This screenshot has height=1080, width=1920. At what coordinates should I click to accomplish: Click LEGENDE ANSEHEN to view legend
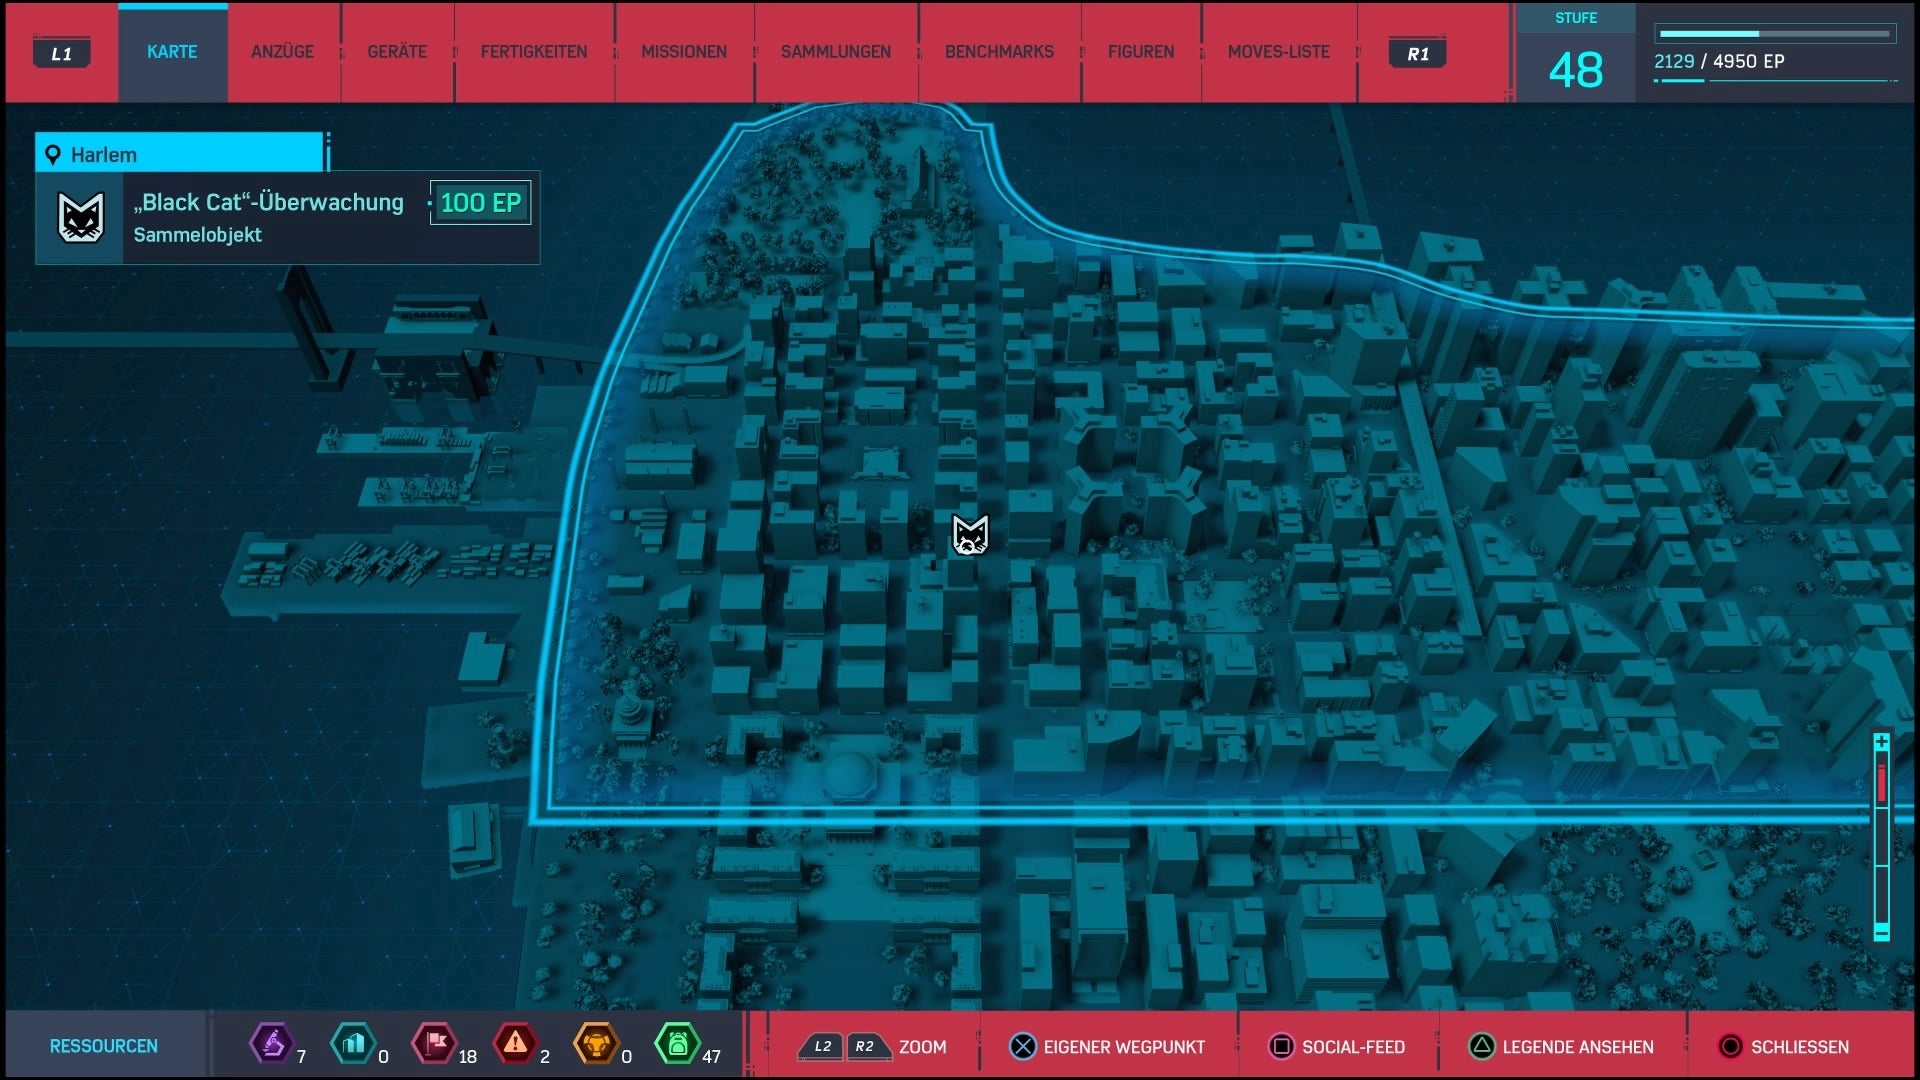(x=1578, y=1047)
